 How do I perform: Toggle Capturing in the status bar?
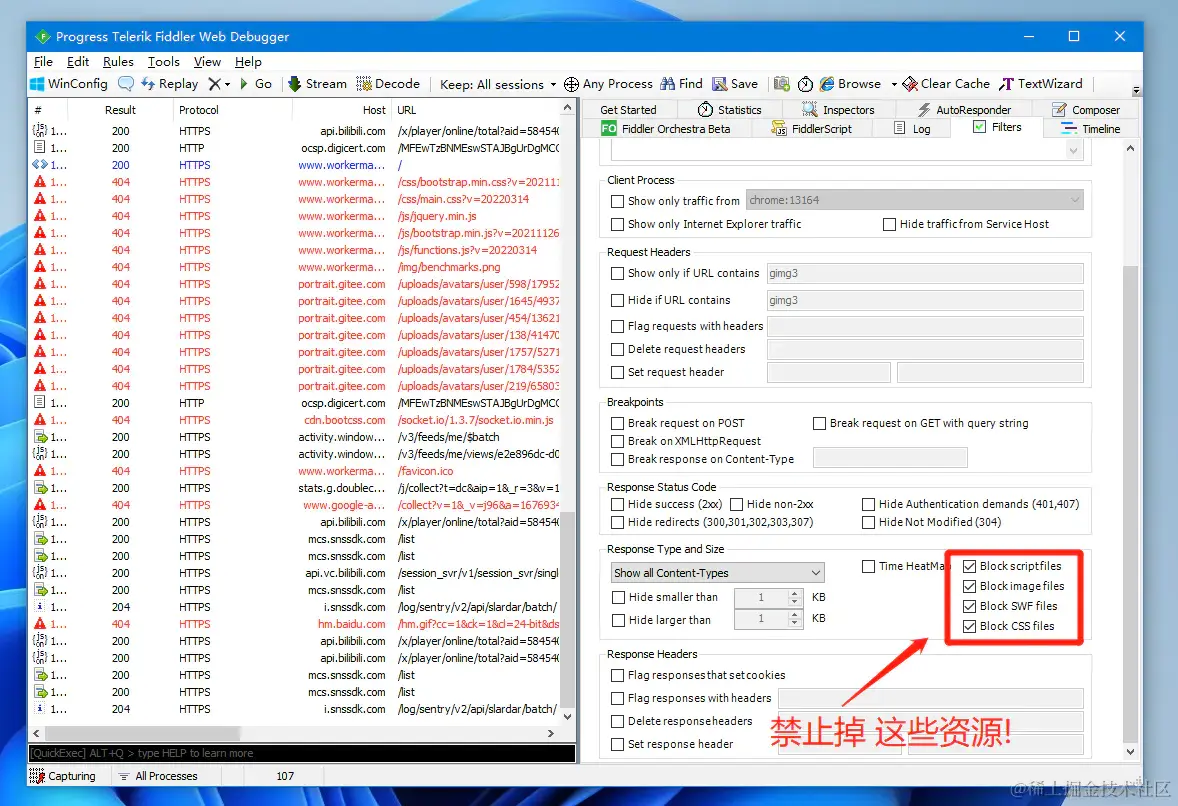(62, 776)
